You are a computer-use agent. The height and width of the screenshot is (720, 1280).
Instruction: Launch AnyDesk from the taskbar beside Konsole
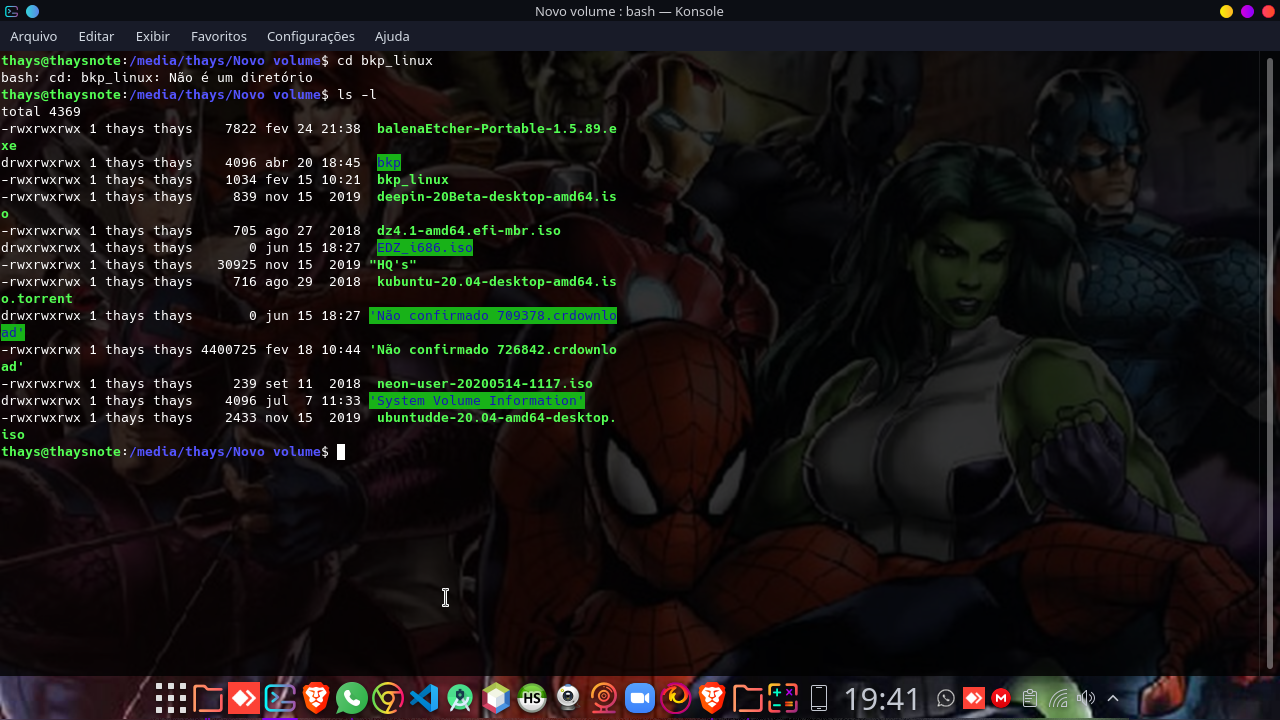(244, 698)
